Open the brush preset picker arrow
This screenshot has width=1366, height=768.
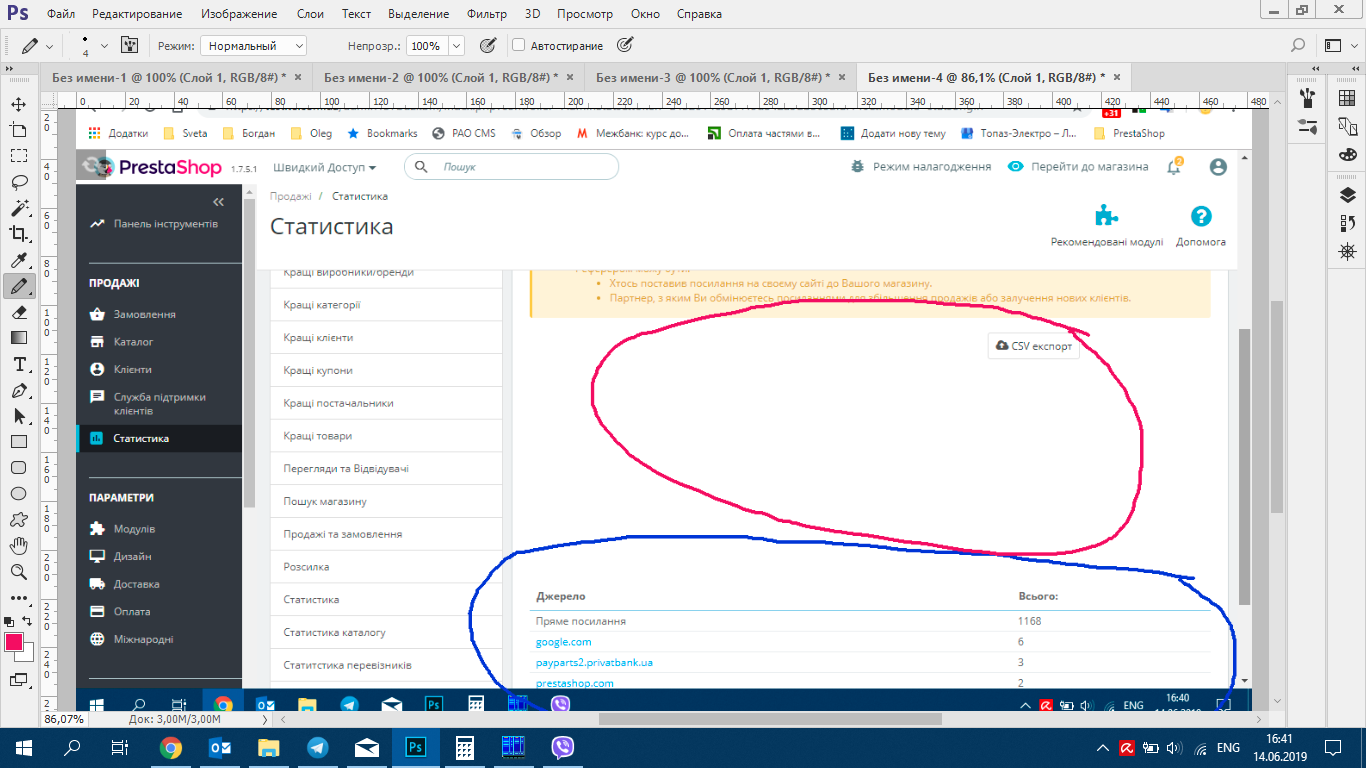pyautogui.click(x=104, y=45)
